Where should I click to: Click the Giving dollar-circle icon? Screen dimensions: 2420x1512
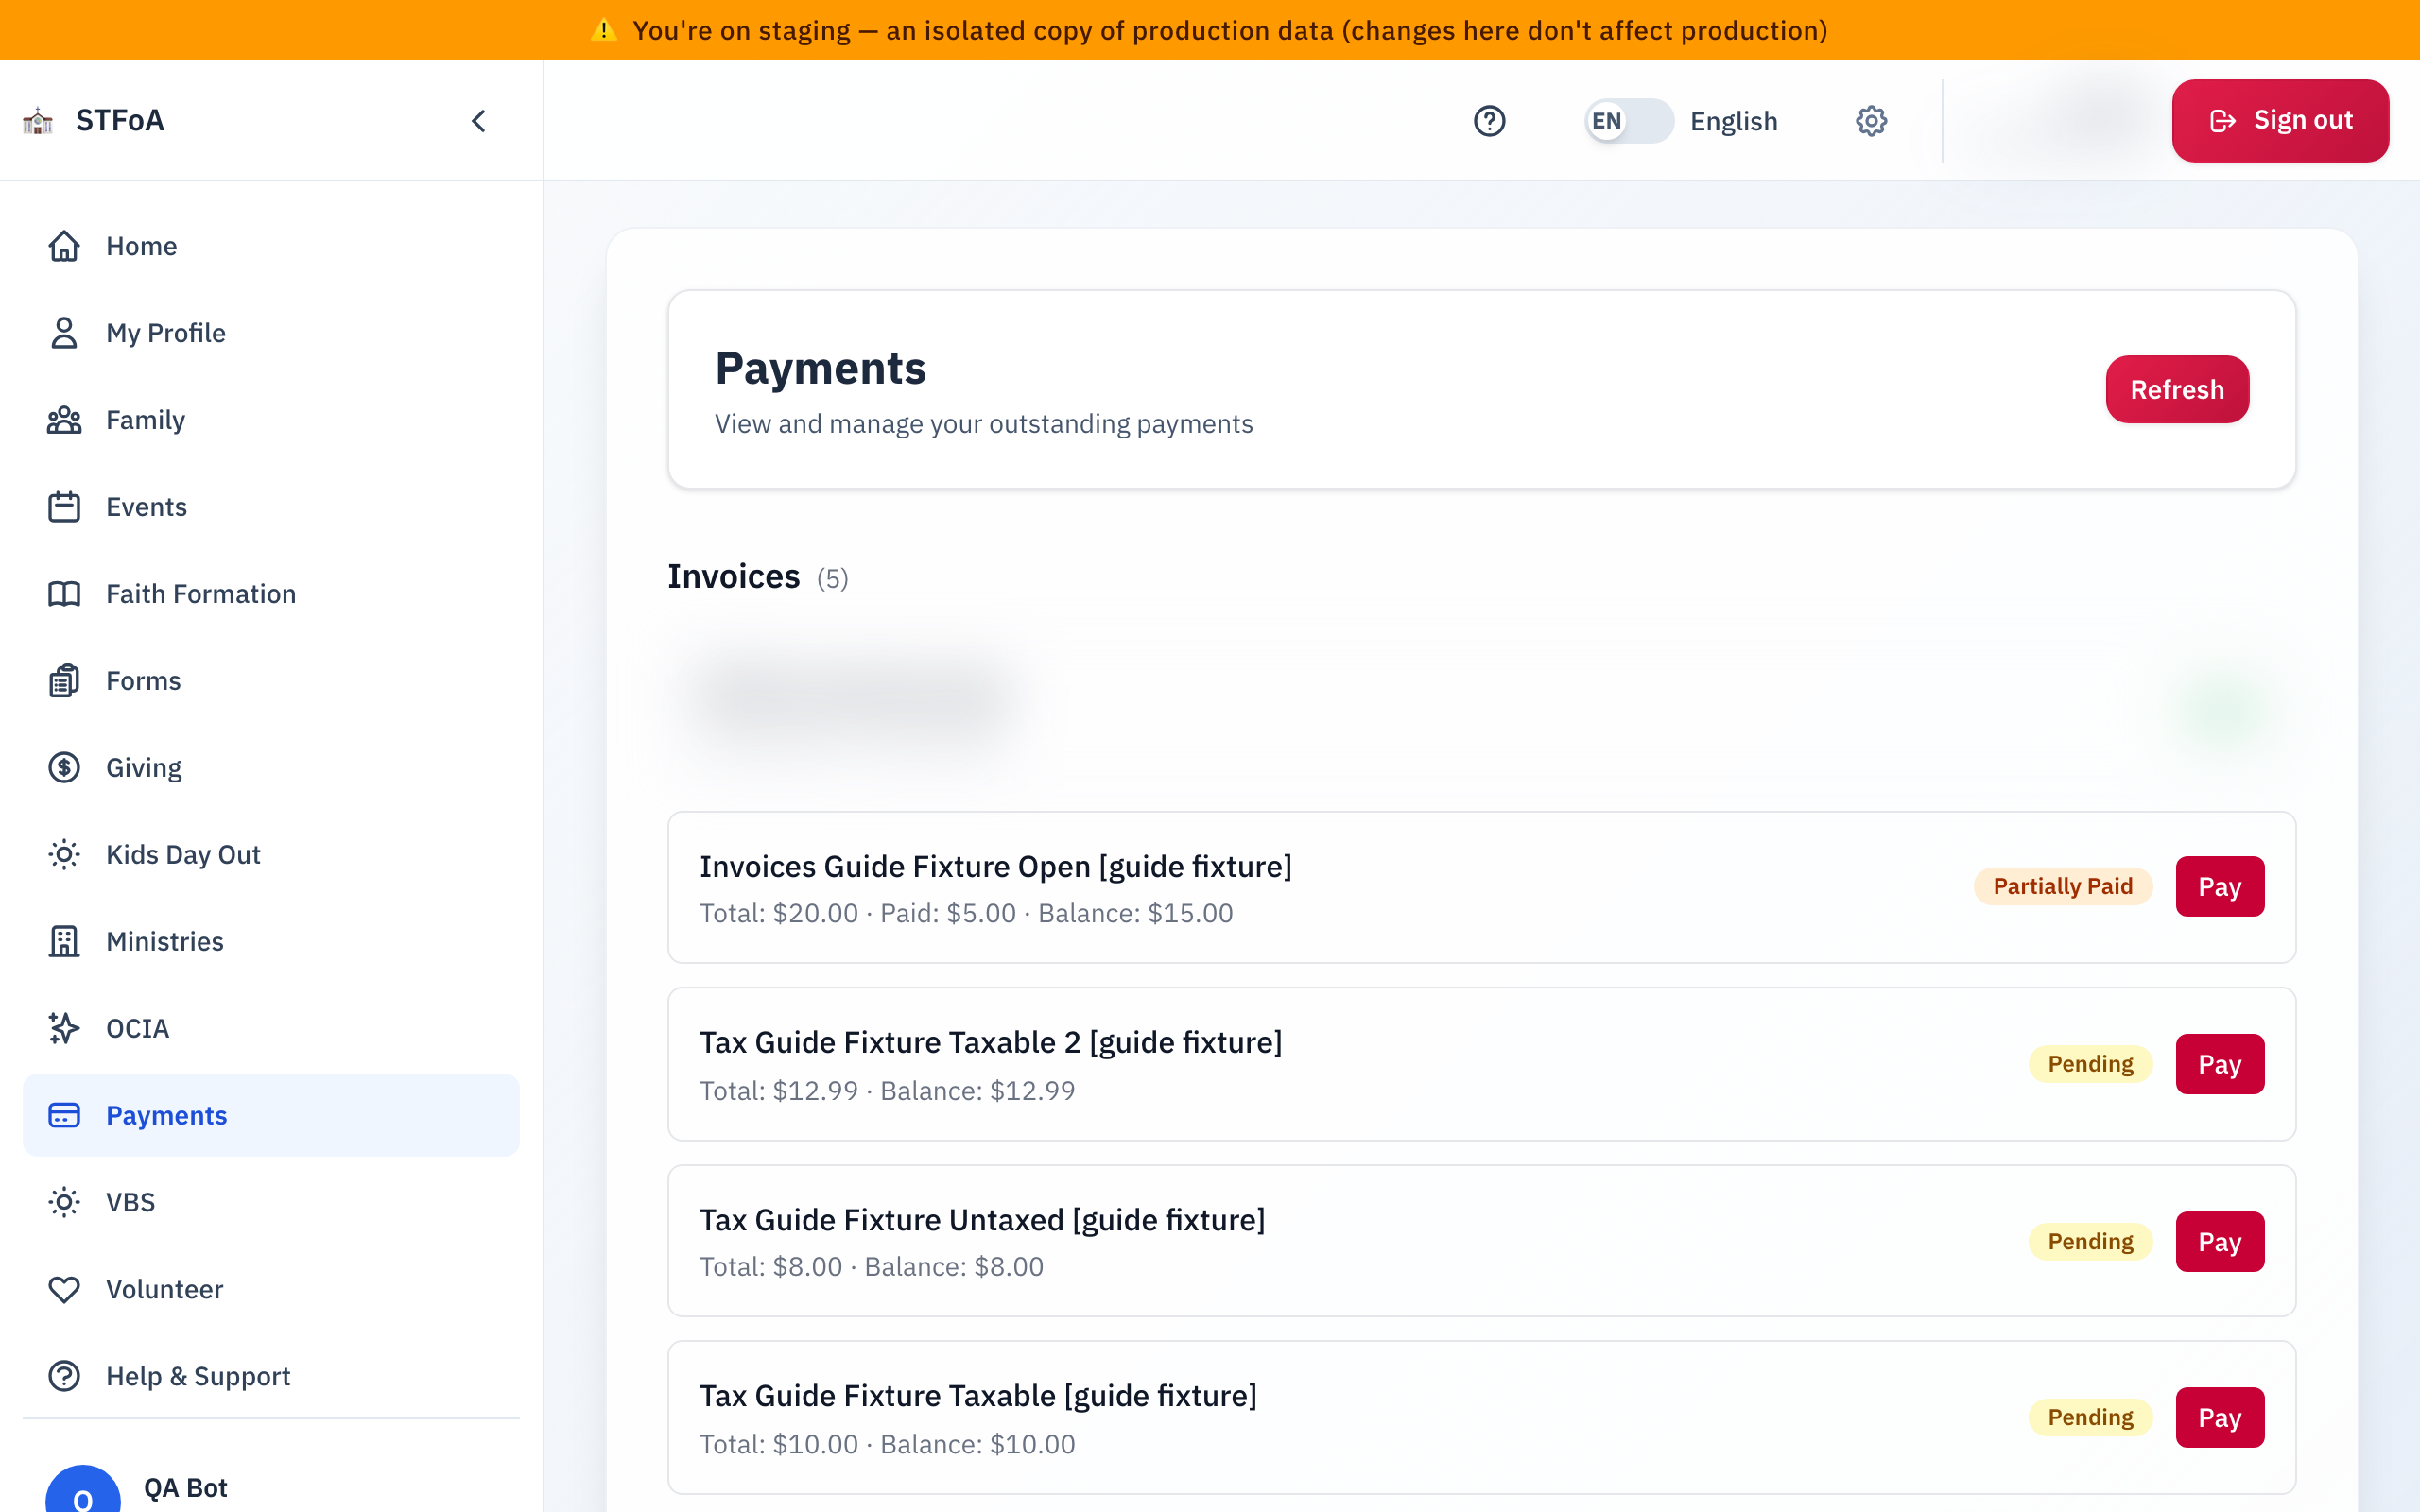click(64, 768)
